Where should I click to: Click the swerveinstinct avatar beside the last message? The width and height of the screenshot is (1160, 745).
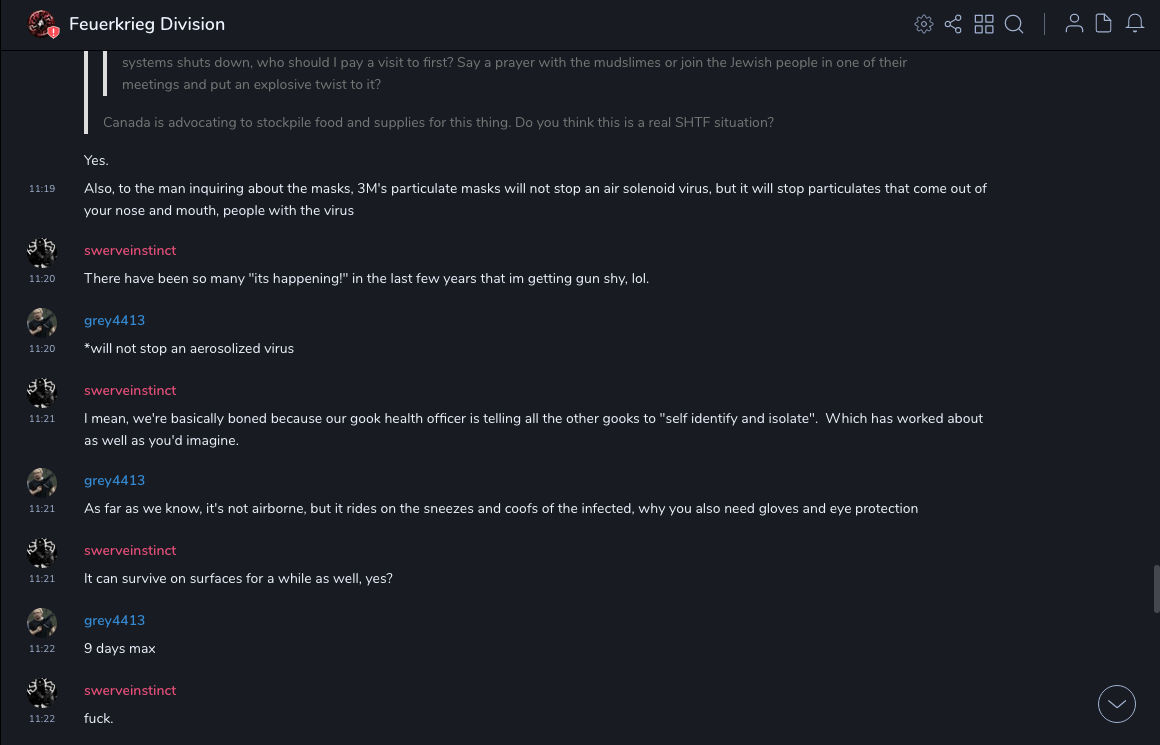point(42,693)
